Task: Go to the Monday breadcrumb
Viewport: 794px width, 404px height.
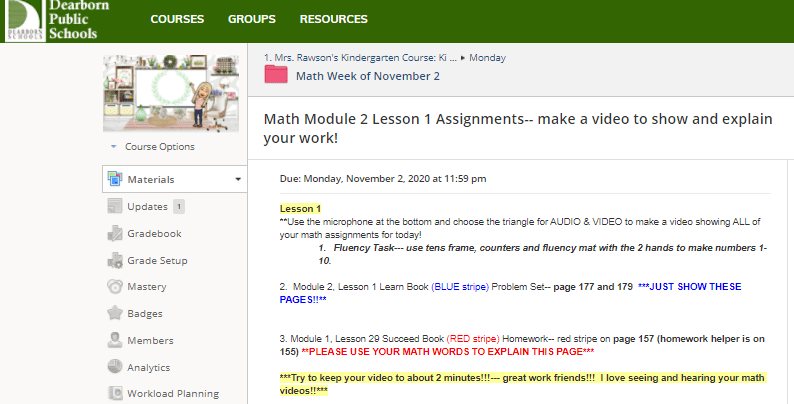Action: 487,58
